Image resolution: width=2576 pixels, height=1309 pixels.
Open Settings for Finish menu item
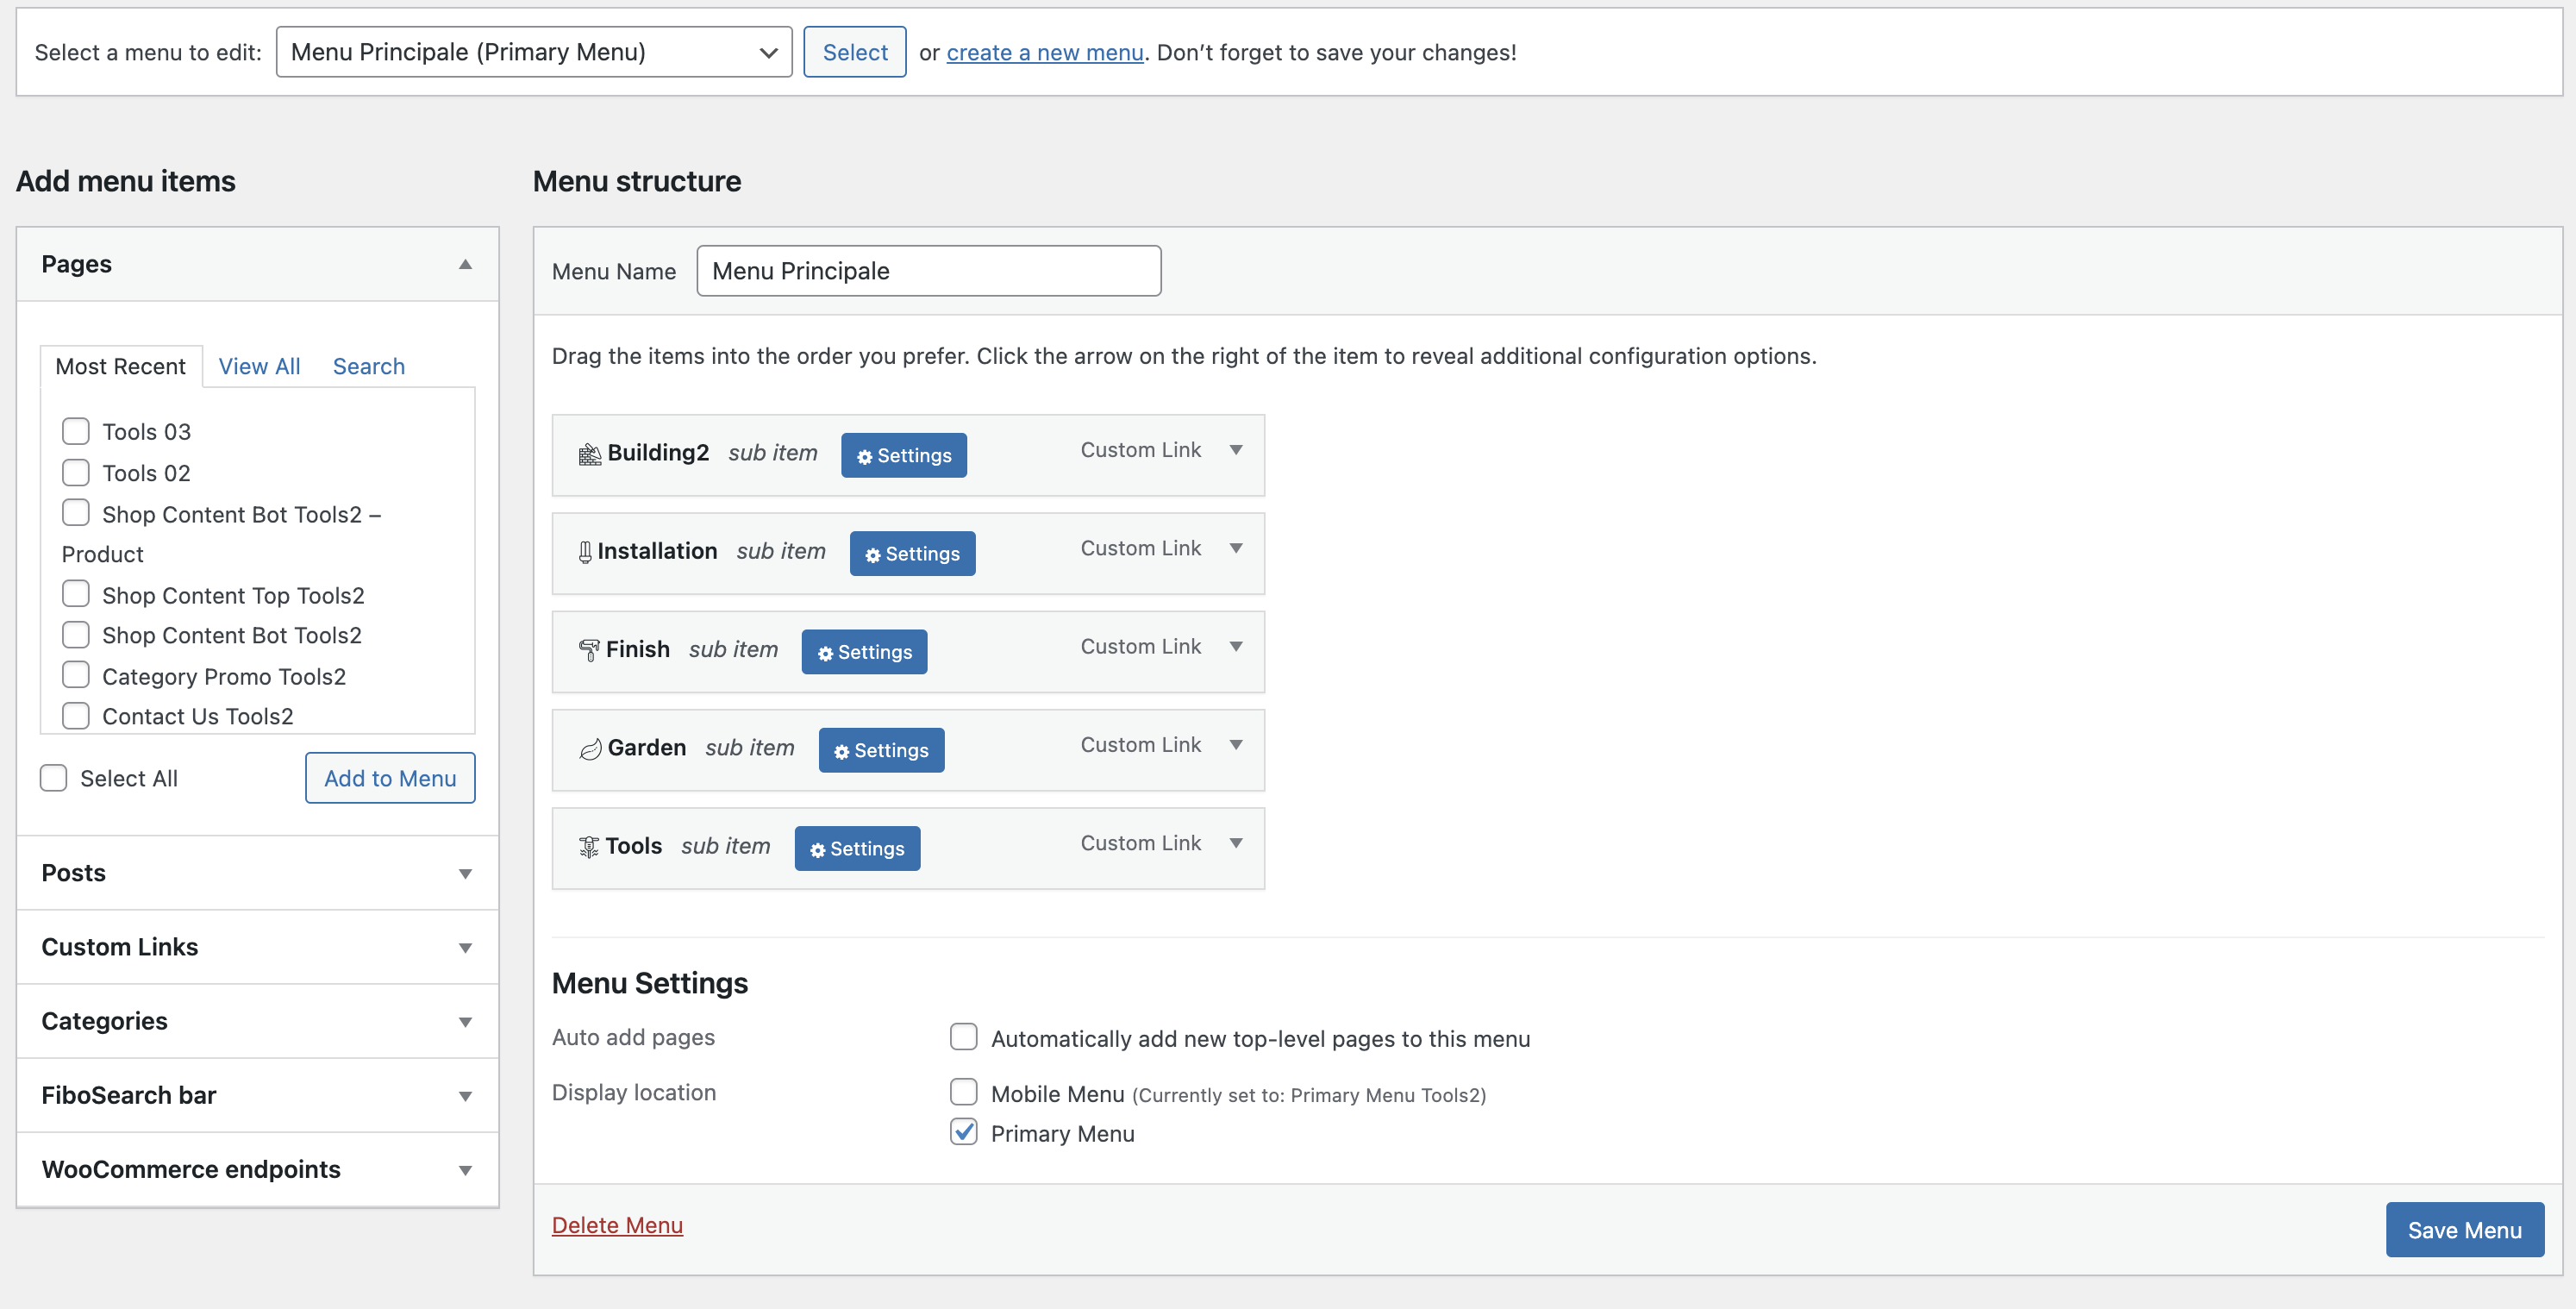click(x=864, y=651)
